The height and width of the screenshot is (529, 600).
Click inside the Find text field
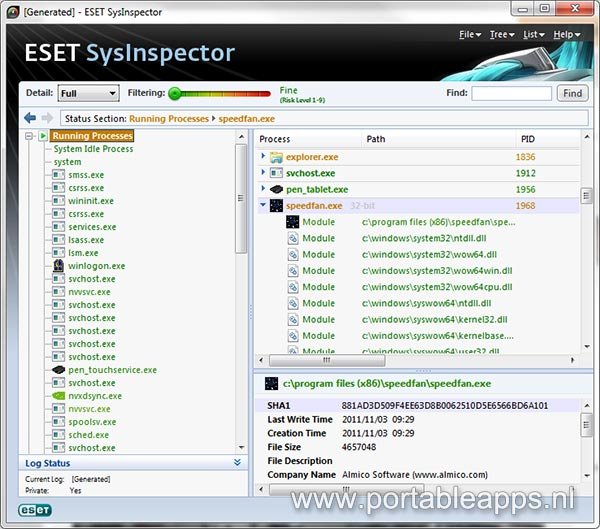(511, 93)
